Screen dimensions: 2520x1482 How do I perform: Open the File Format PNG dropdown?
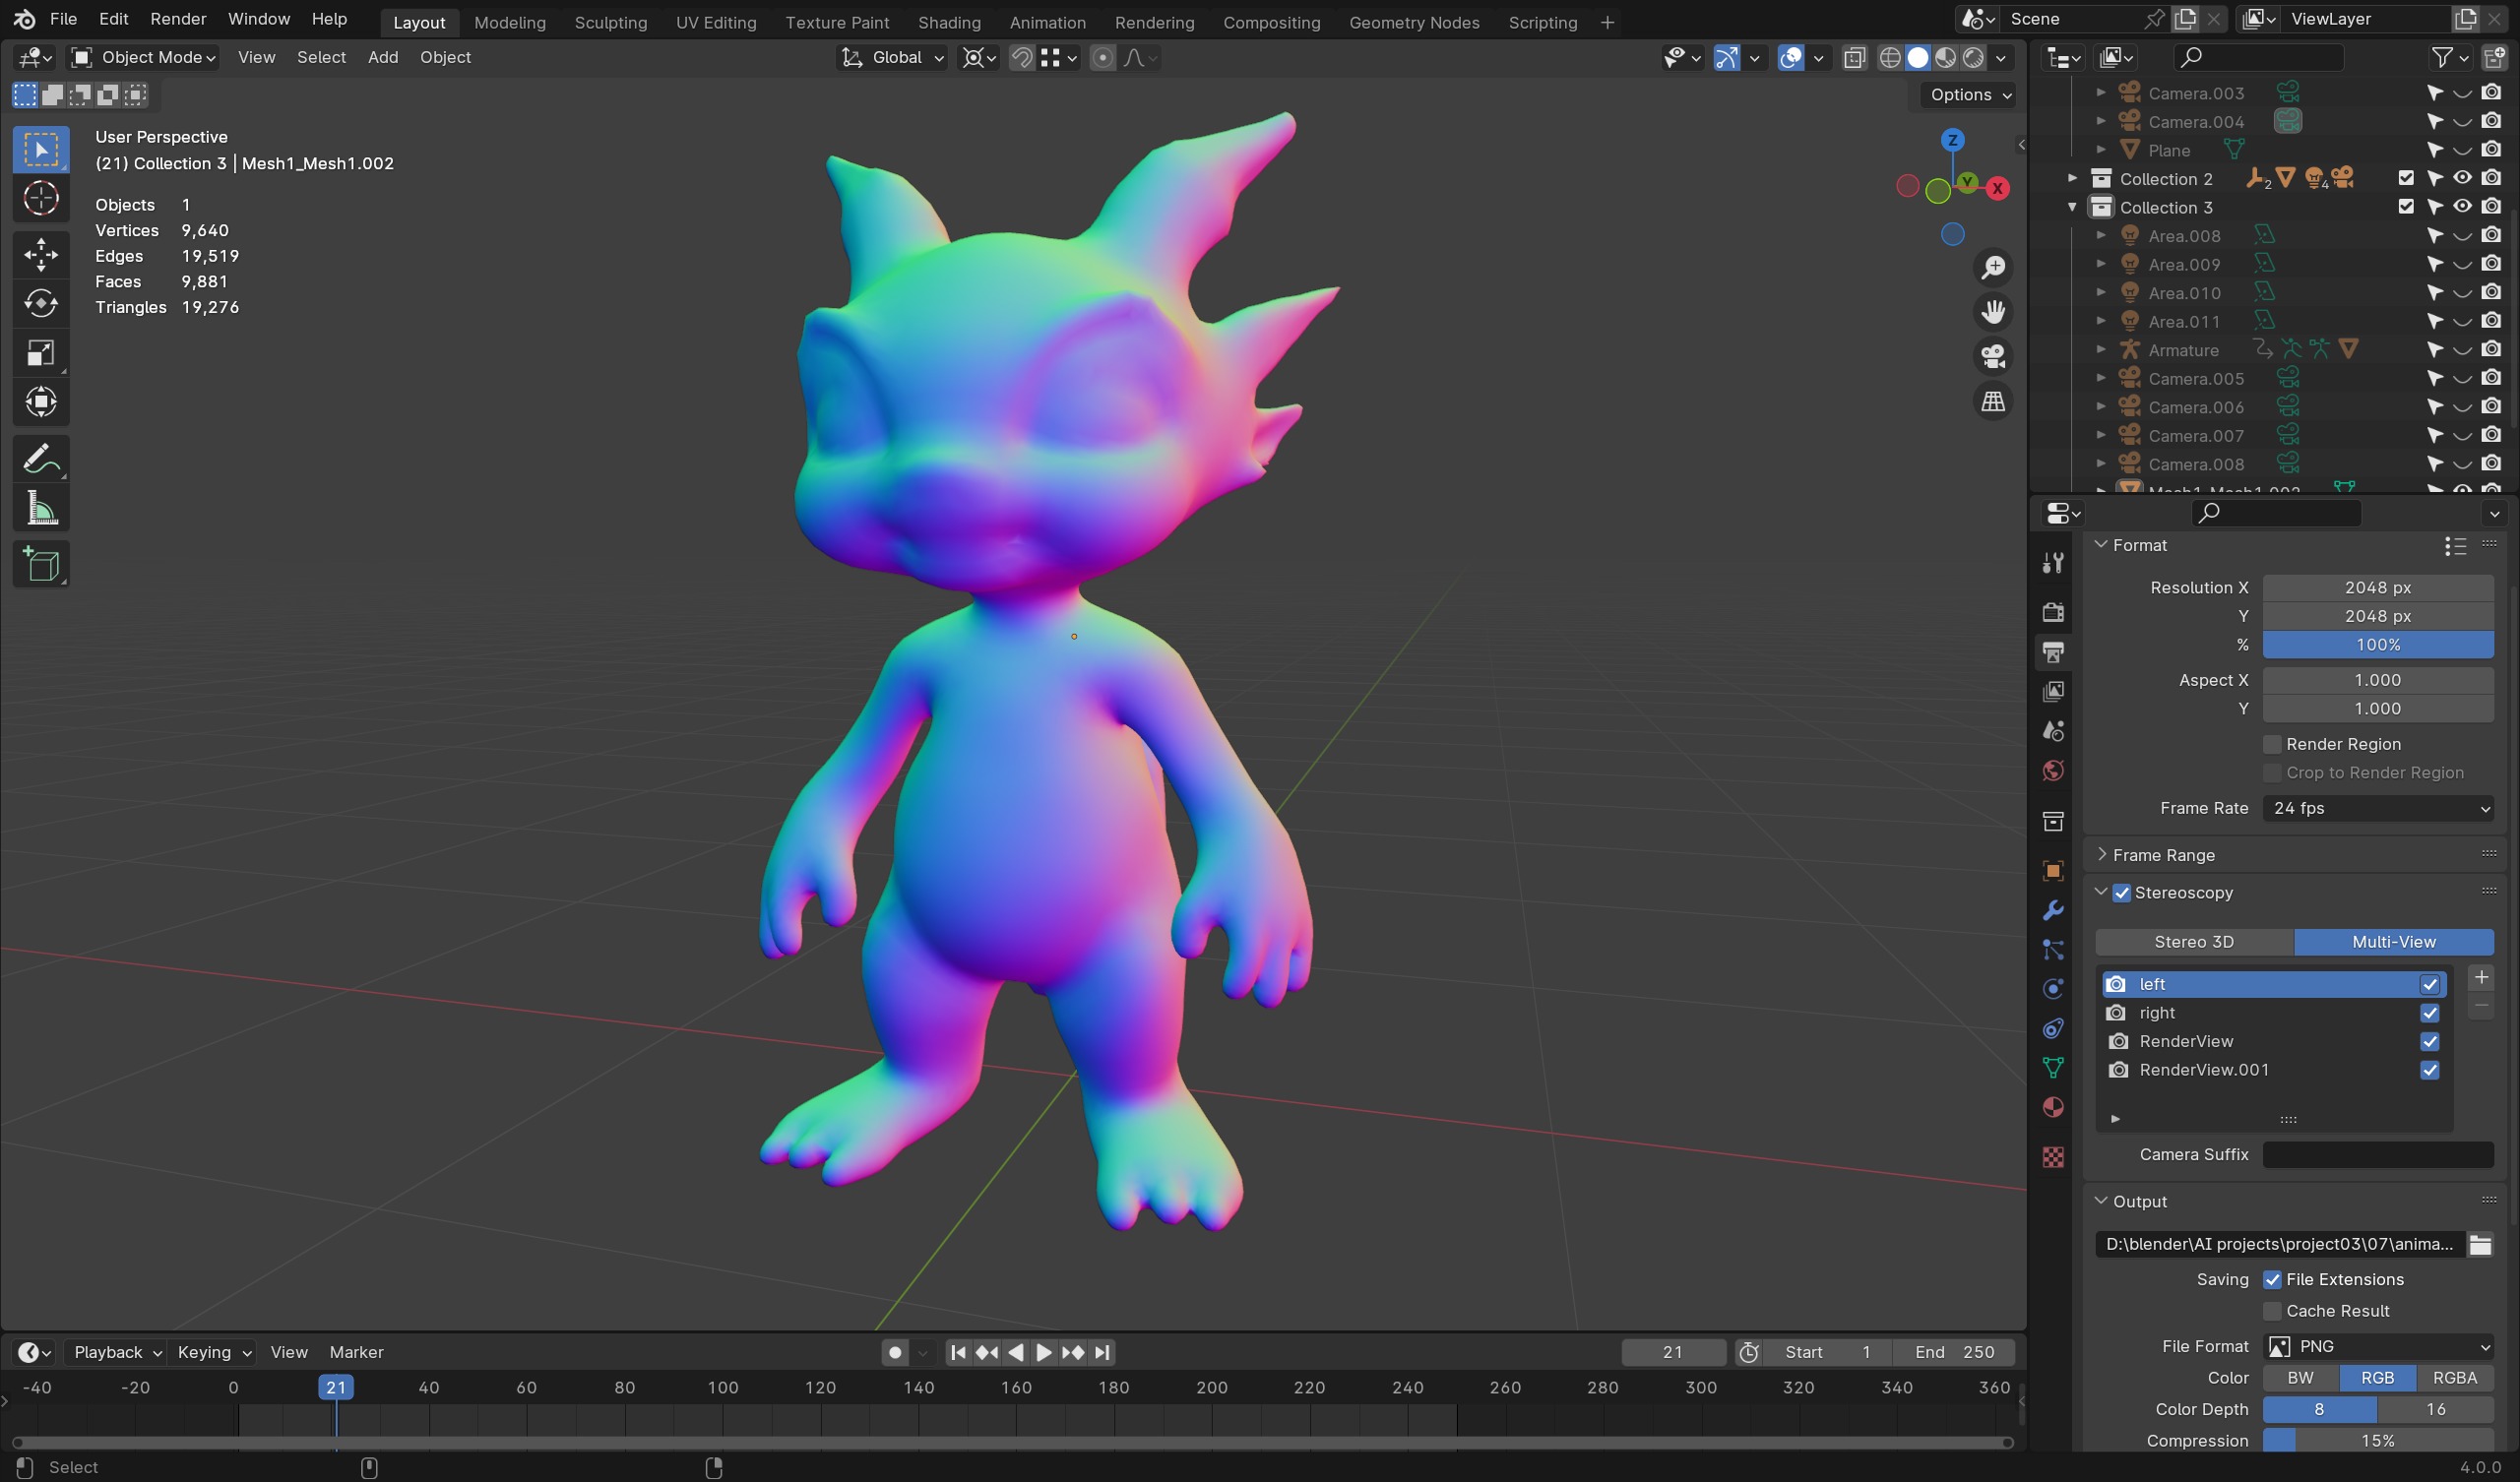[2378, 1347]
